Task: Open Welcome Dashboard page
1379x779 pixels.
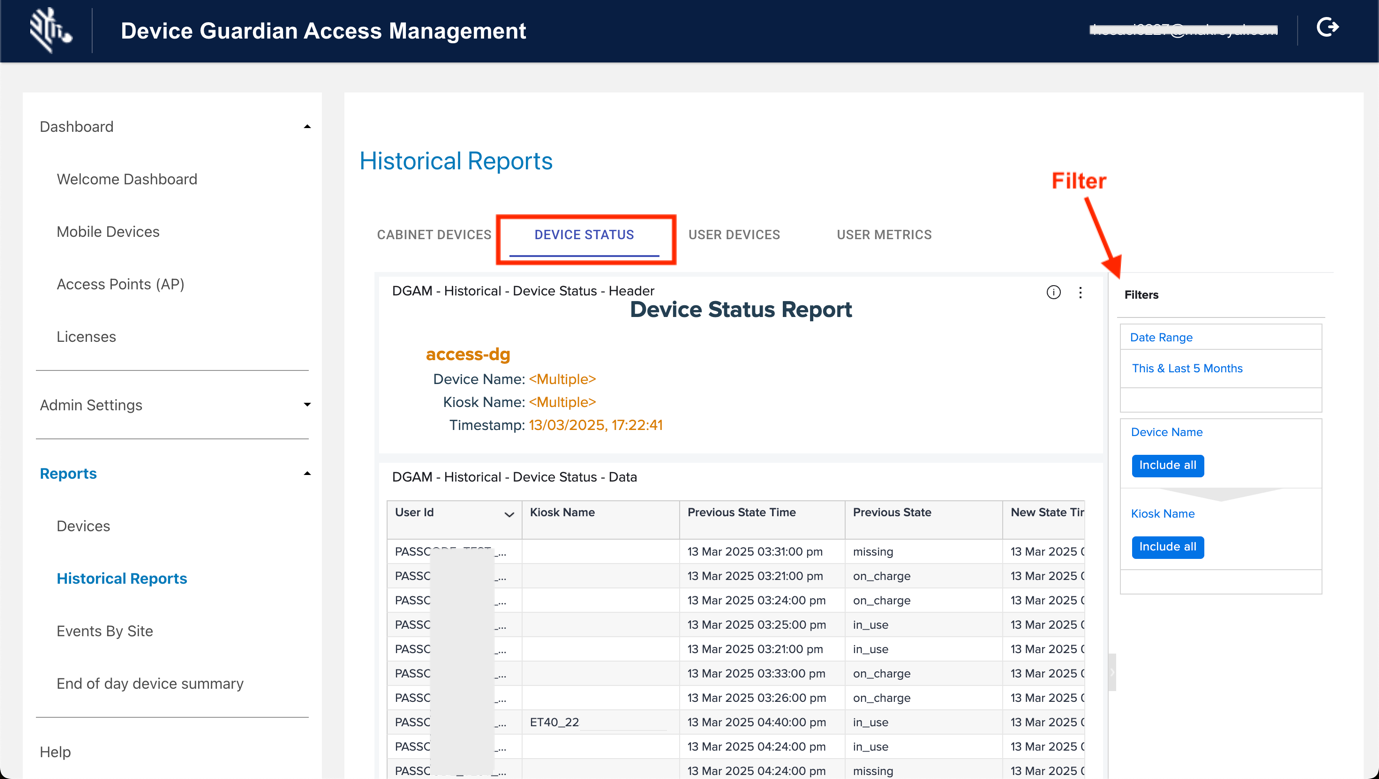Action: click(x=127, y=179)
